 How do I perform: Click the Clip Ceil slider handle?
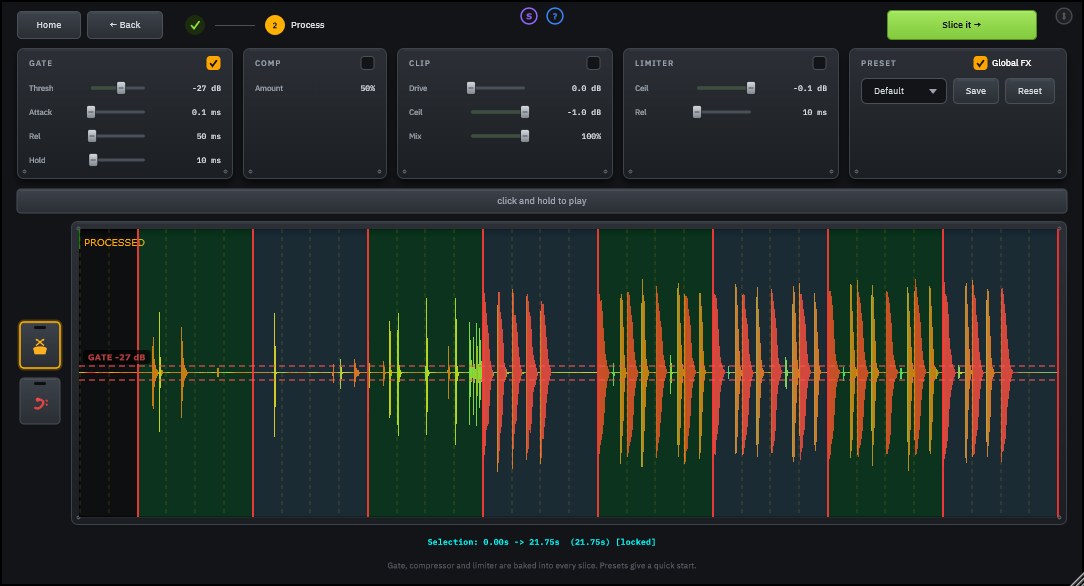point(525,112)
